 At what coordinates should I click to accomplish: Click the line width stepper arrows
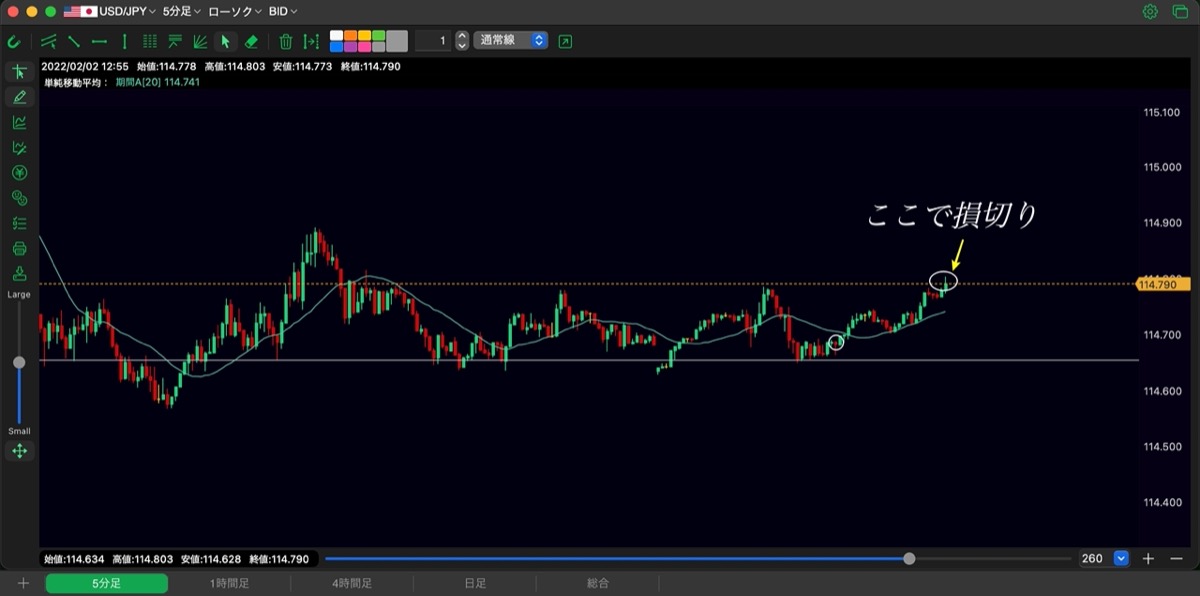point(461,41)
